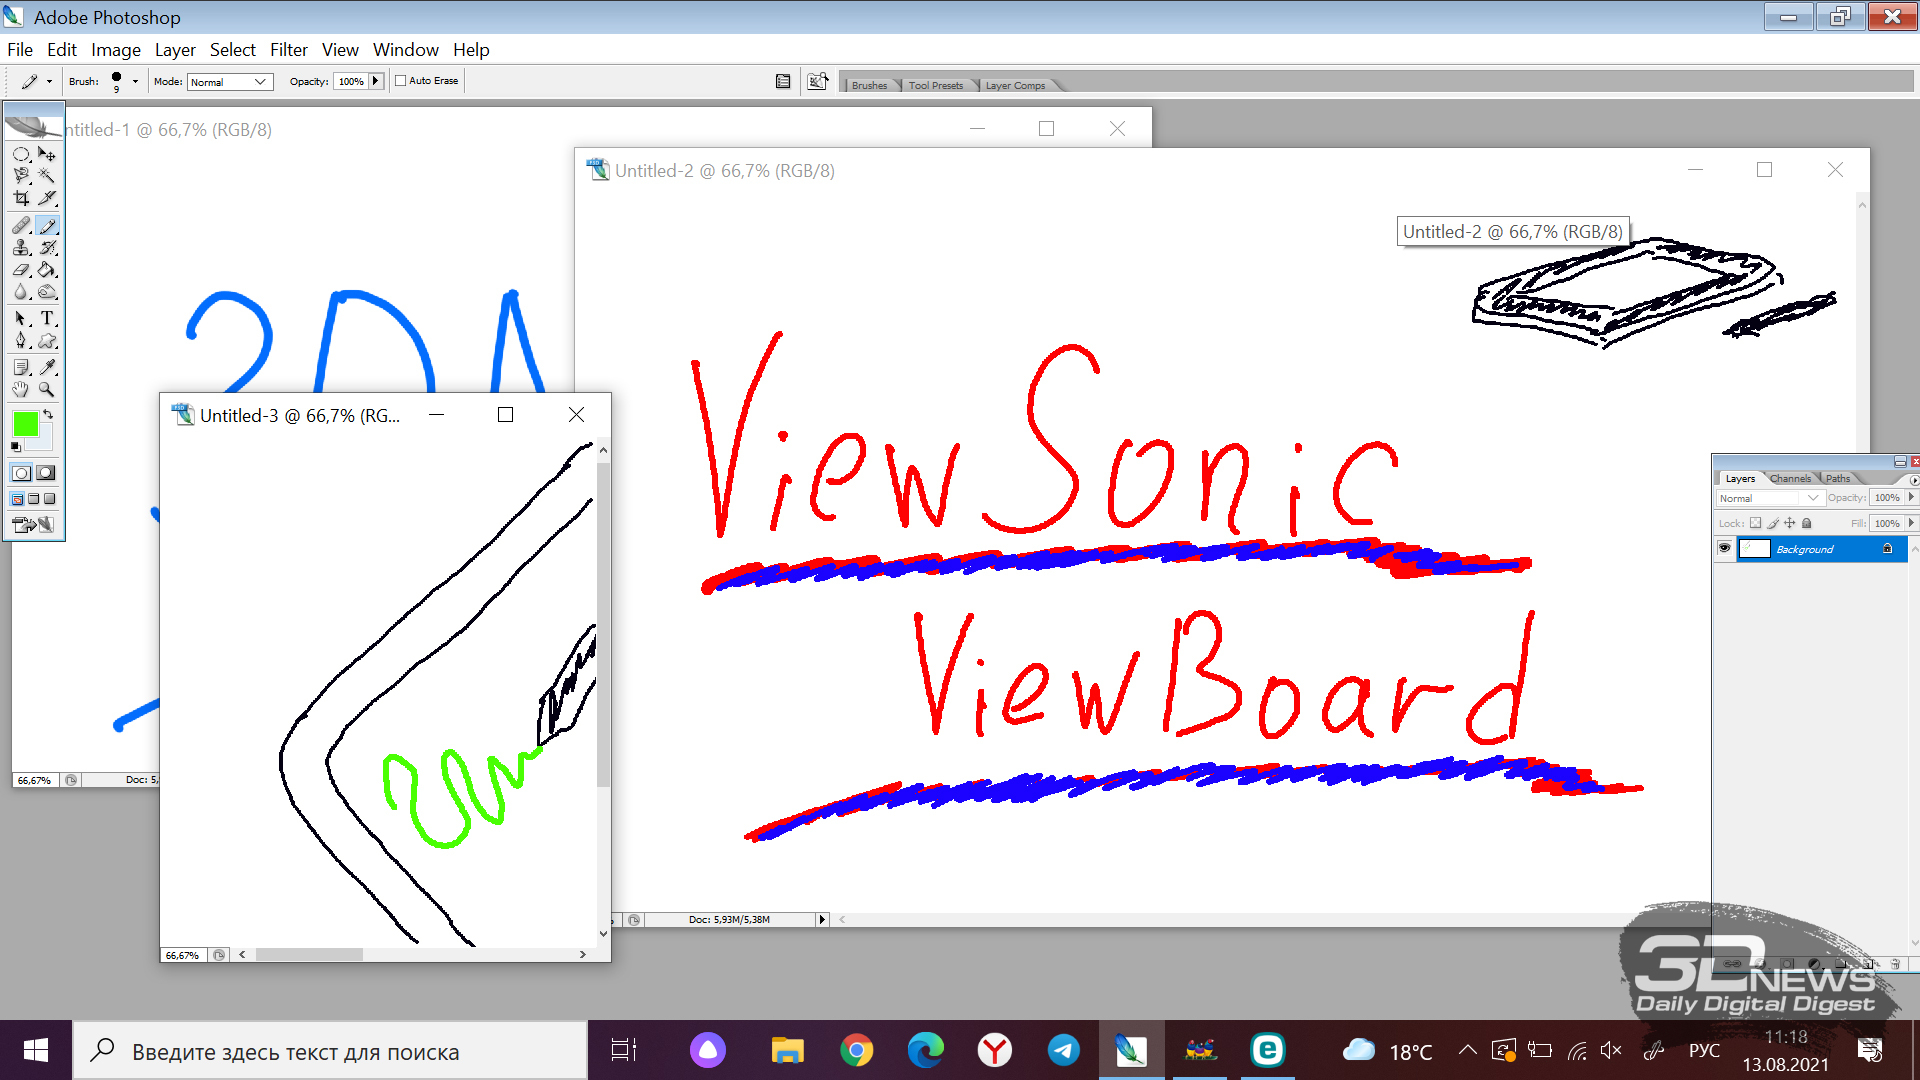This screenshot has width=1920, height=1080.
Task: Click the background color swatch
Action: 46,440
